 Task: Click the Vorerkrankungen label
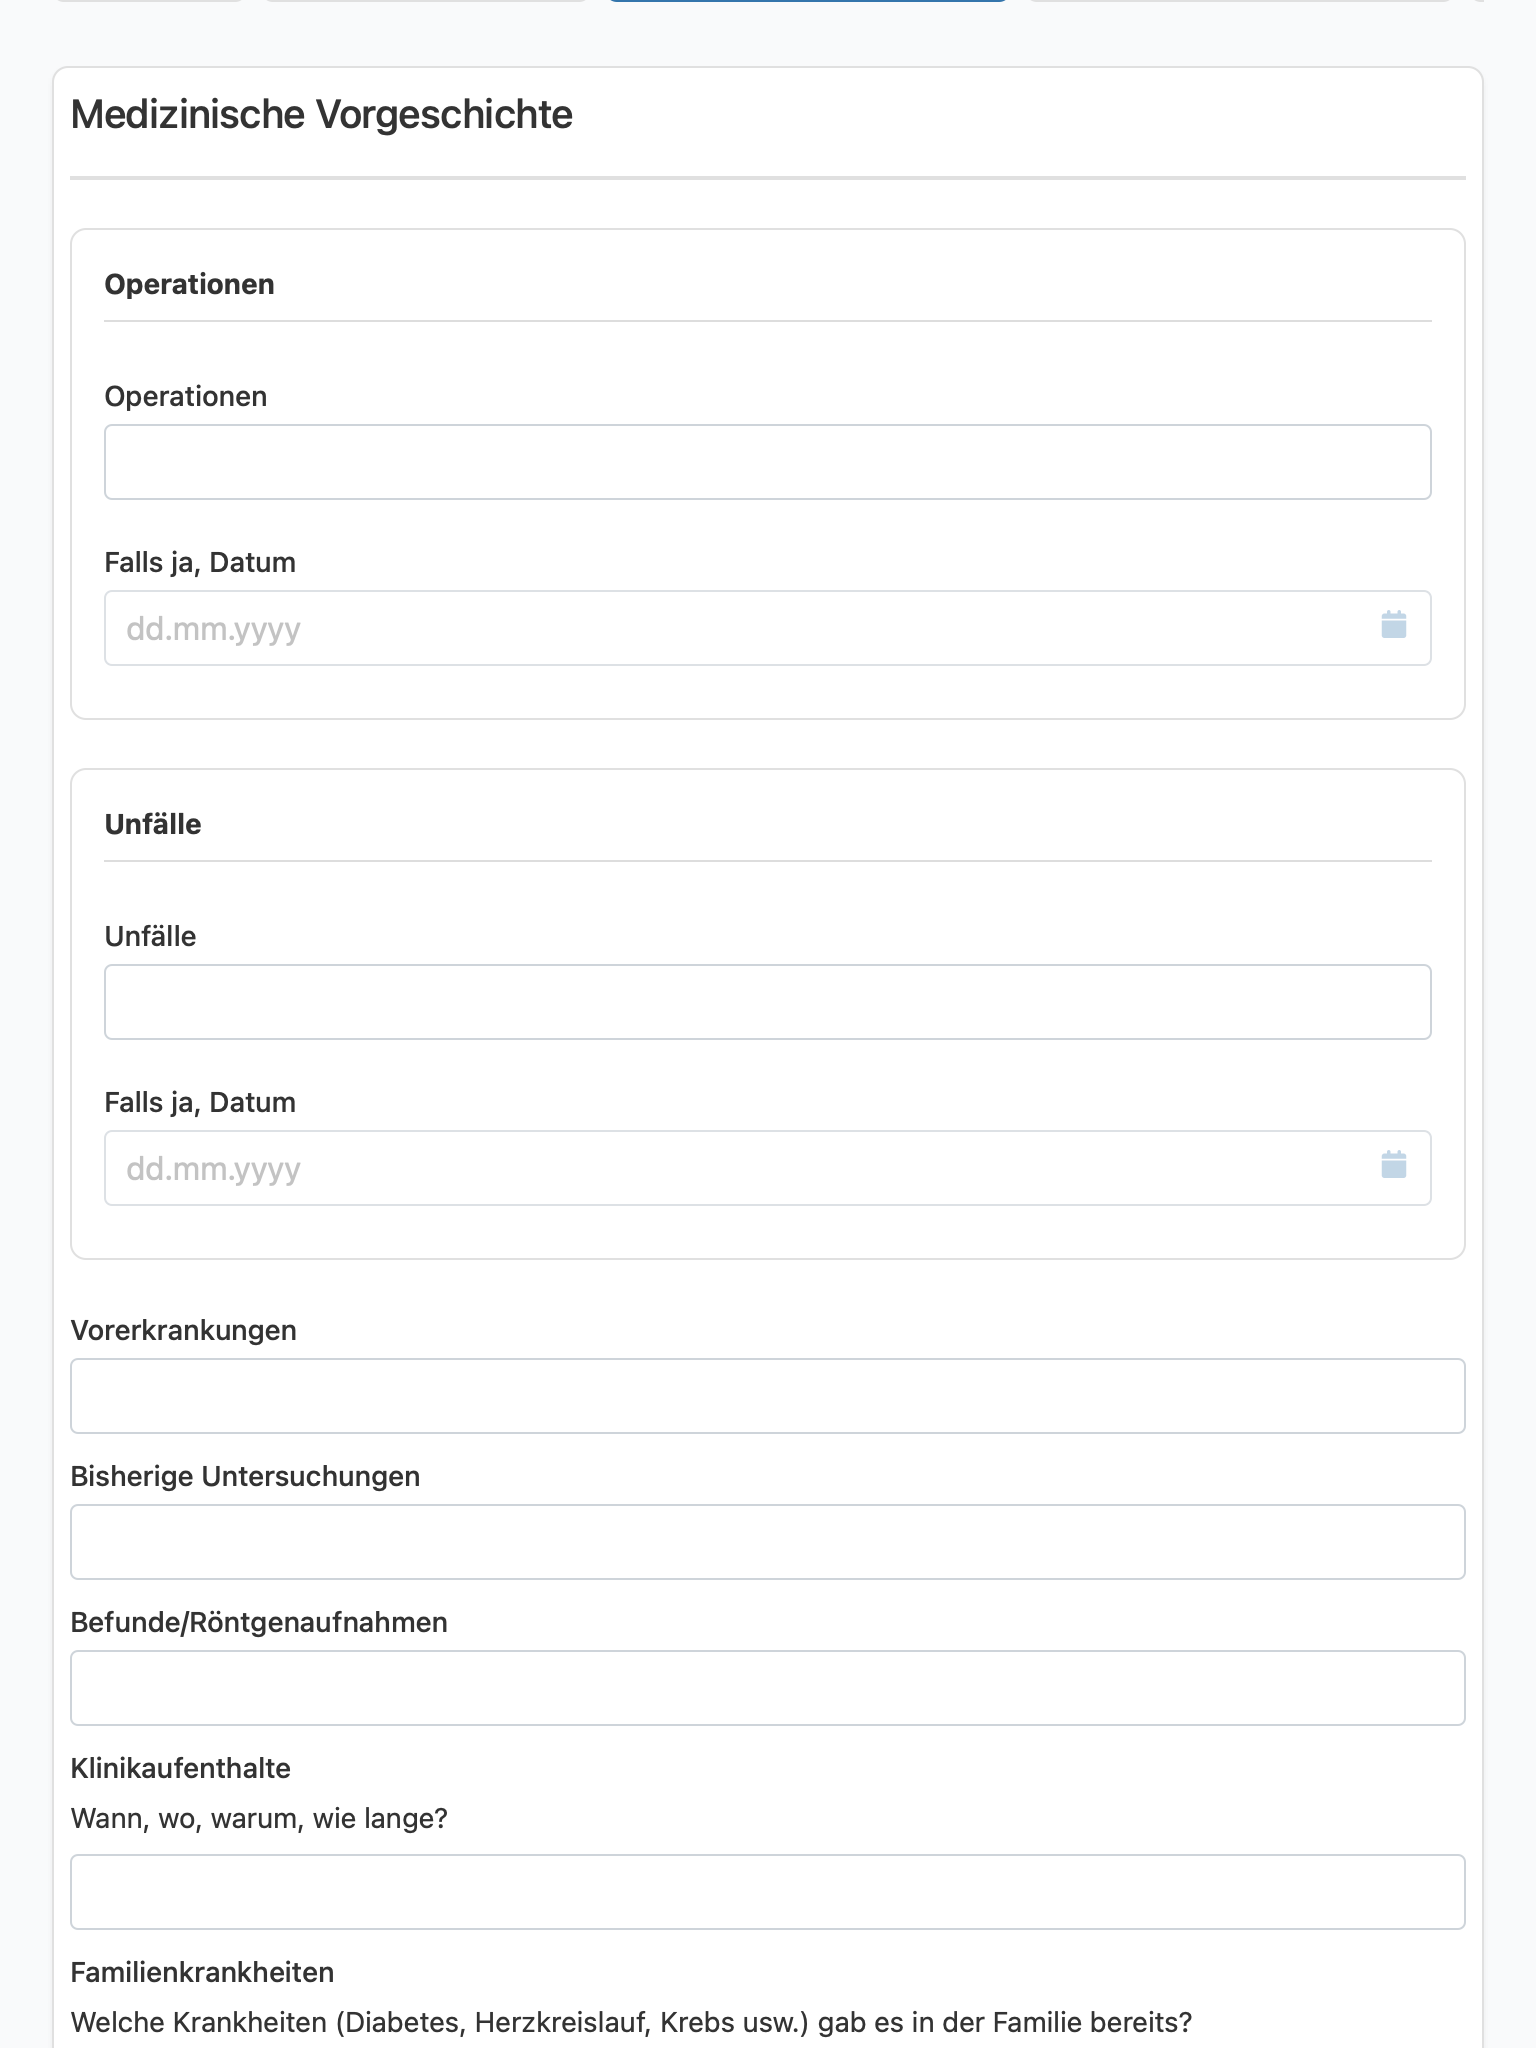tap(184, 1330)
